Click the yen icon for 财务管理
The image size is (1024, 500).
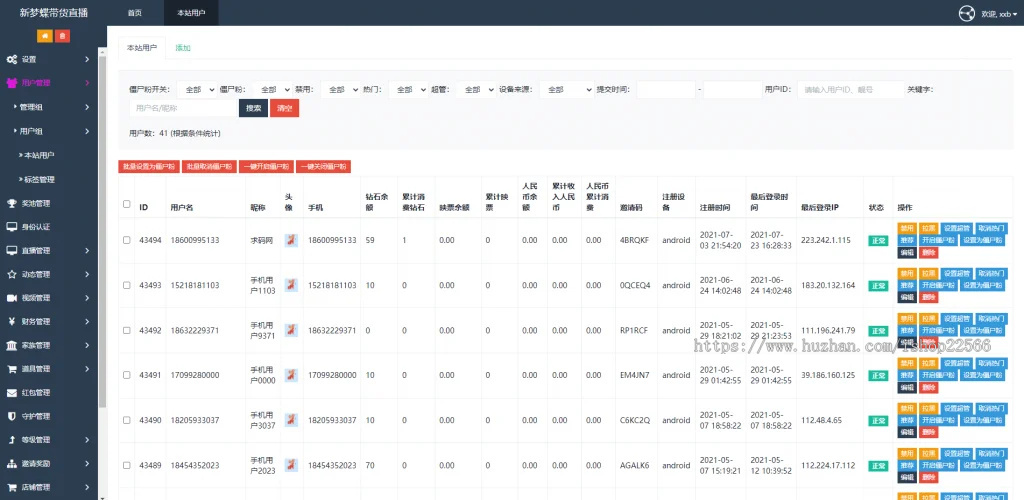coord(12,321)
